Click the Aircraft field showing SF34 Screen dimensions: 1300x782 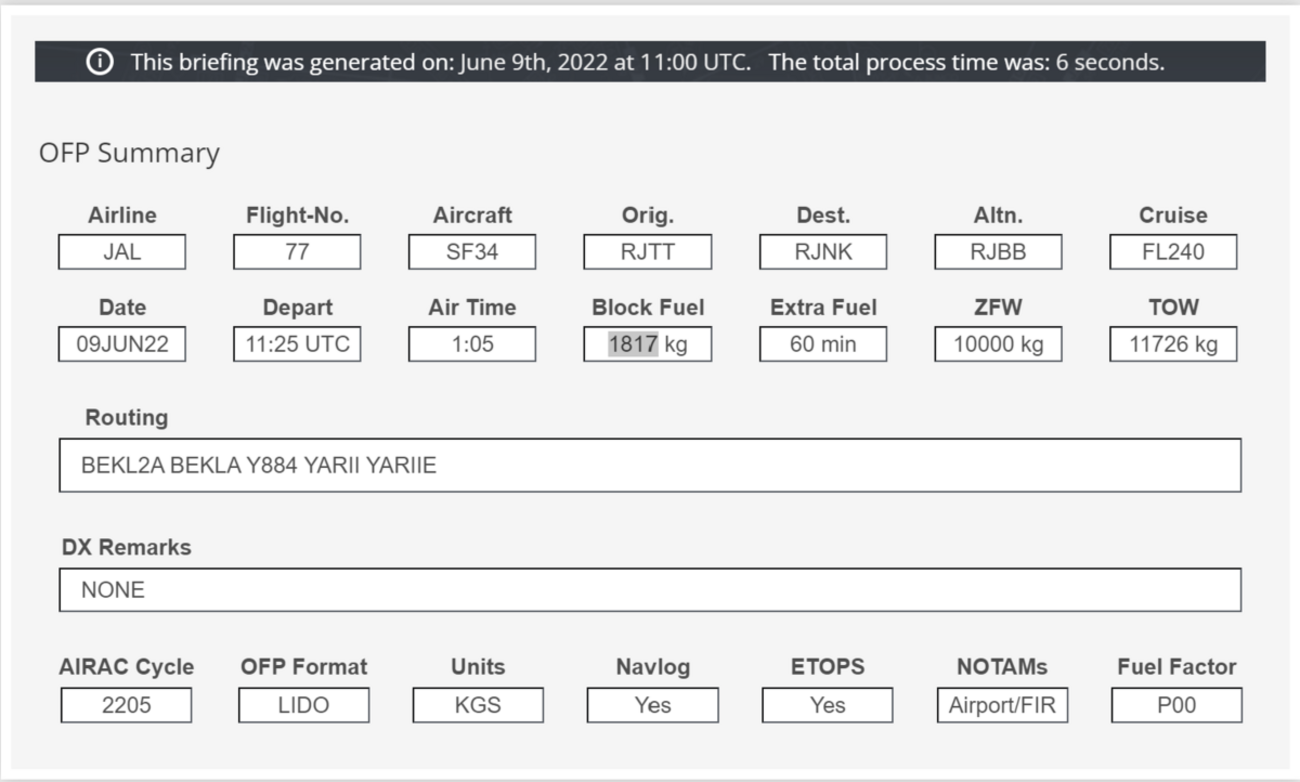472,252
